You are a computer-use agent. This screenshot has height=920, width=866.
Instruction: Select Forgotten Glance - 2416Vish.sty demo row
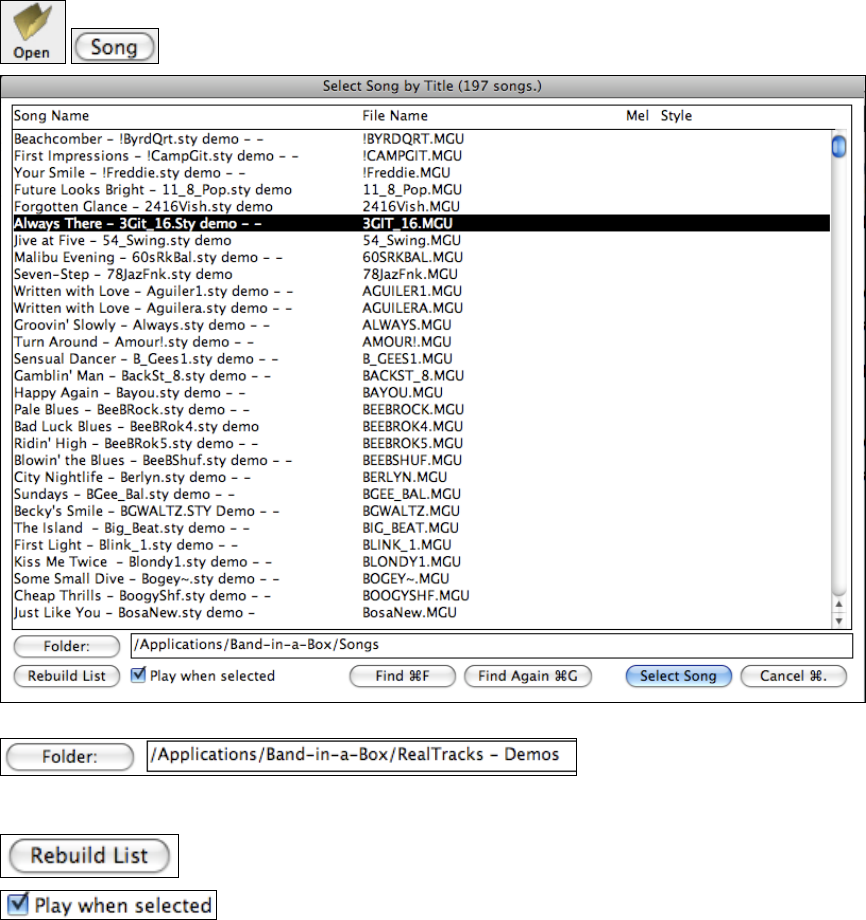[x=421, y=207]
